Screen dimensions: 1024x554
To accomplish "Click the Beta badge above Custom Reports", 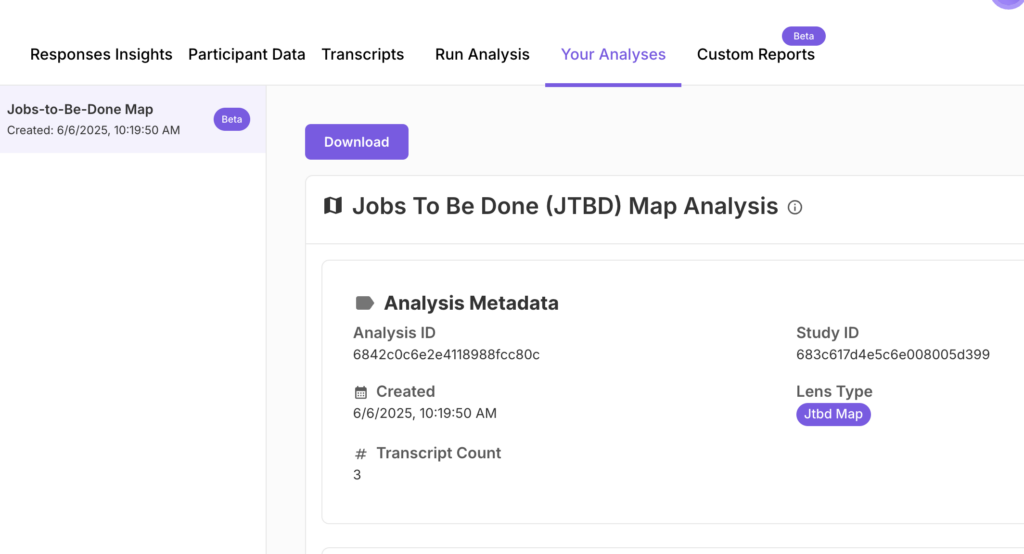I will click(x=803, y=36).
